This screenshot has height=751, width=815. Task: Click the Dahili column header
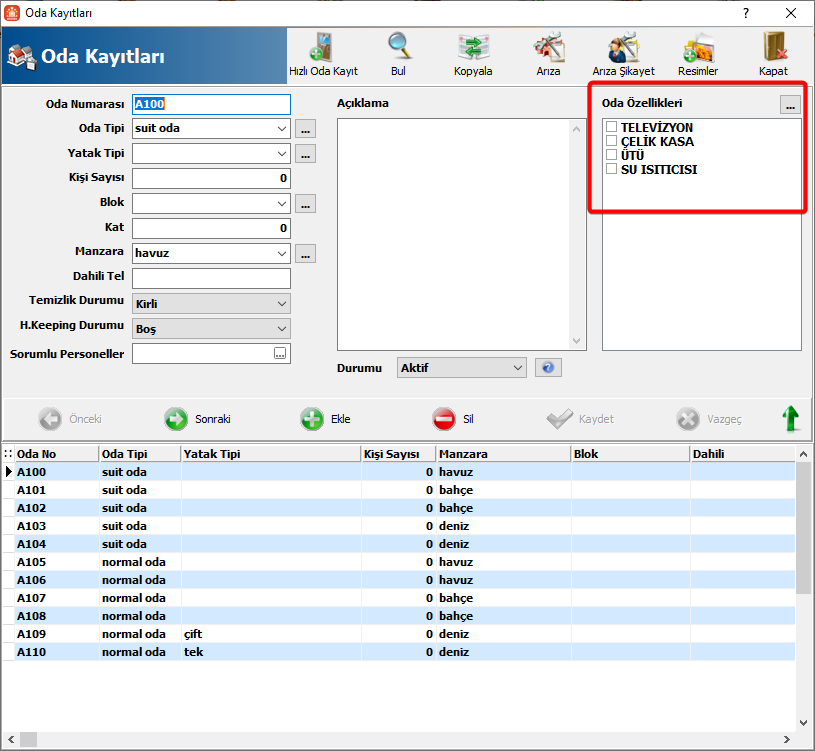point(743,454)
